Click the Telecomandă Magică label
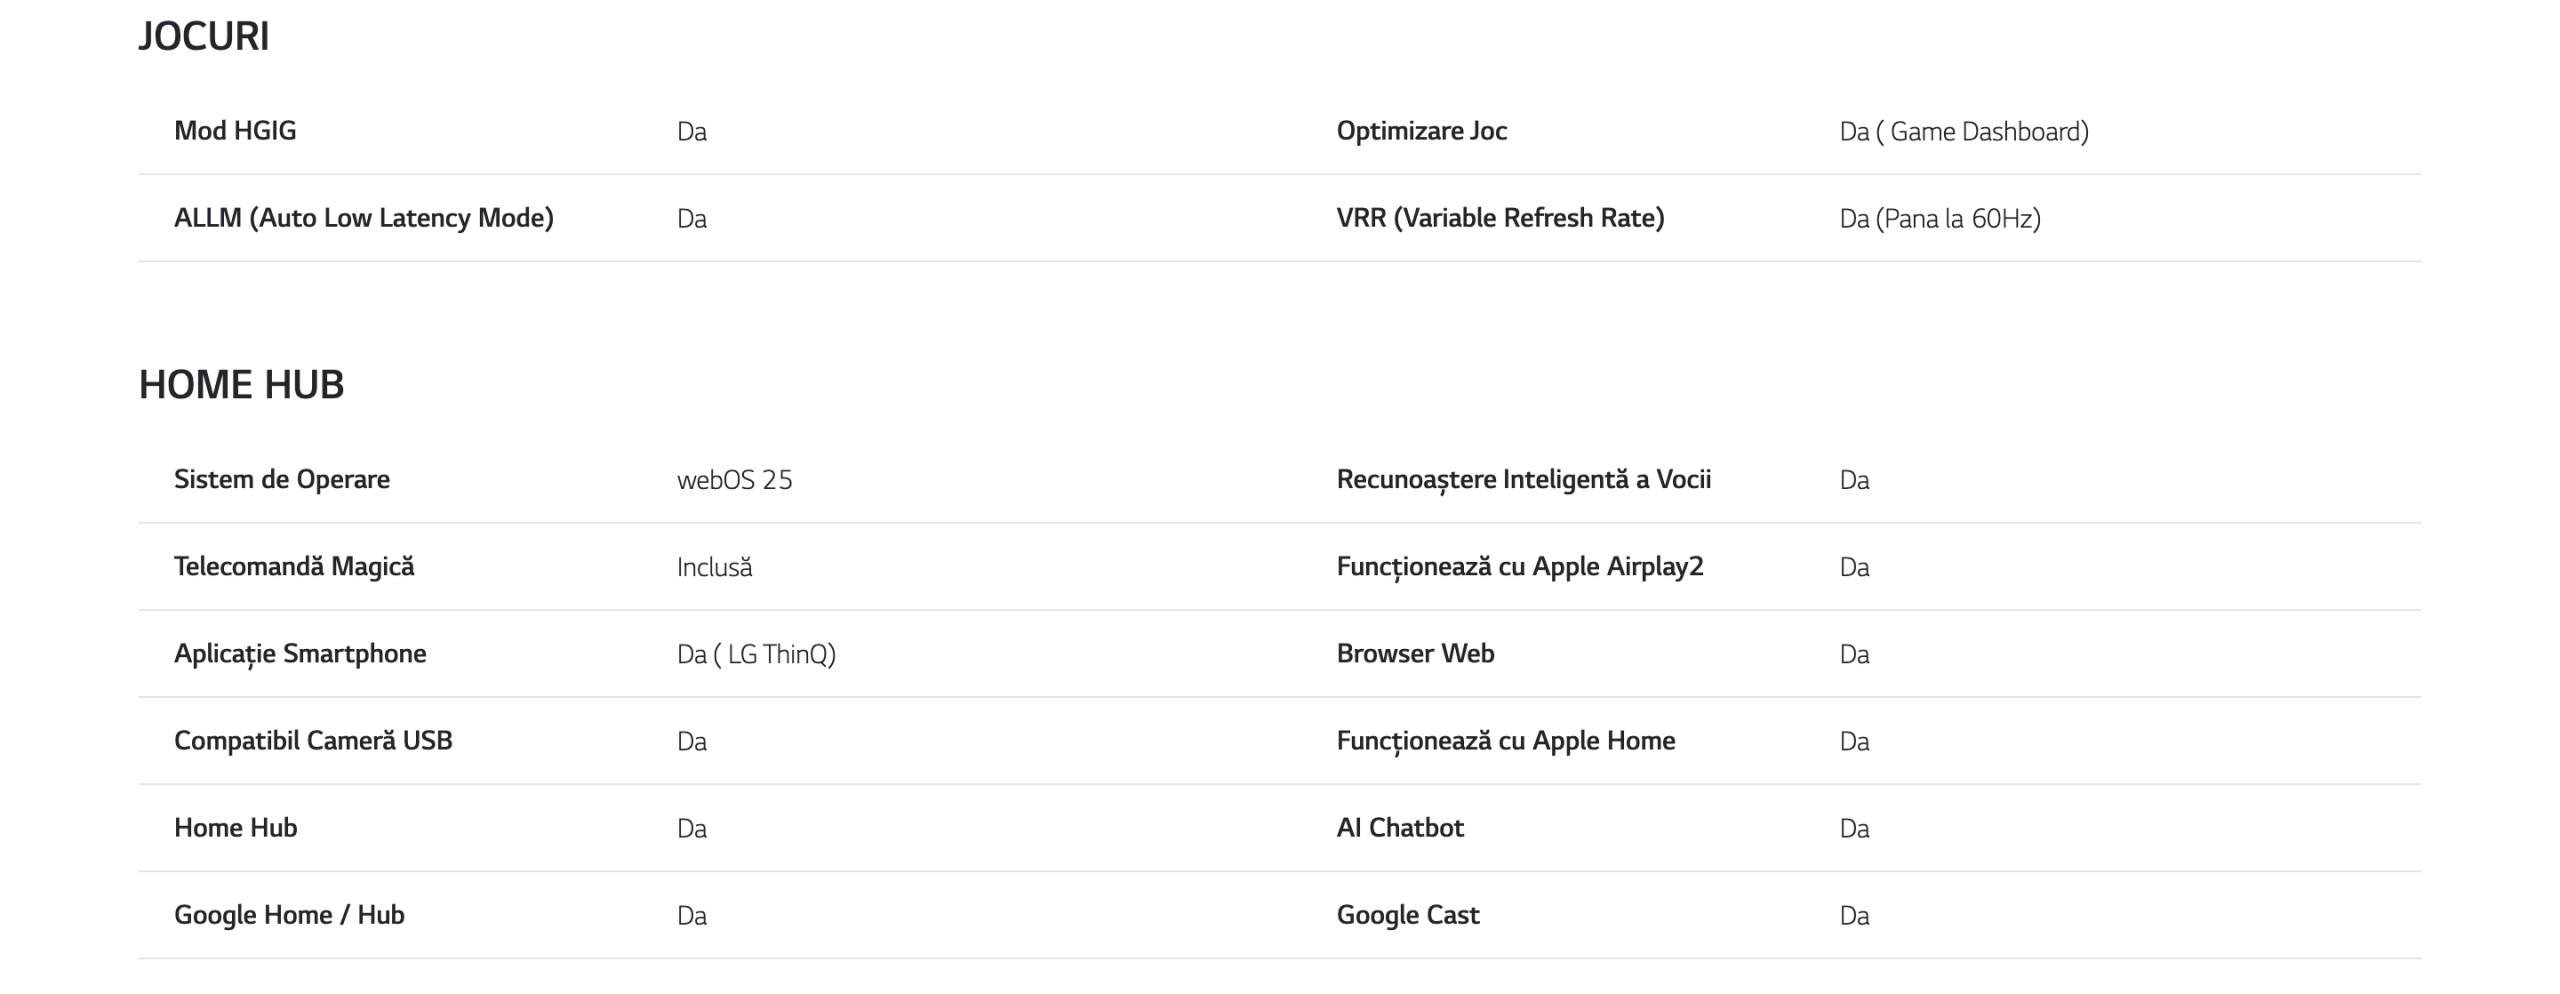The image size is (2560, 994). click(294, 566)
